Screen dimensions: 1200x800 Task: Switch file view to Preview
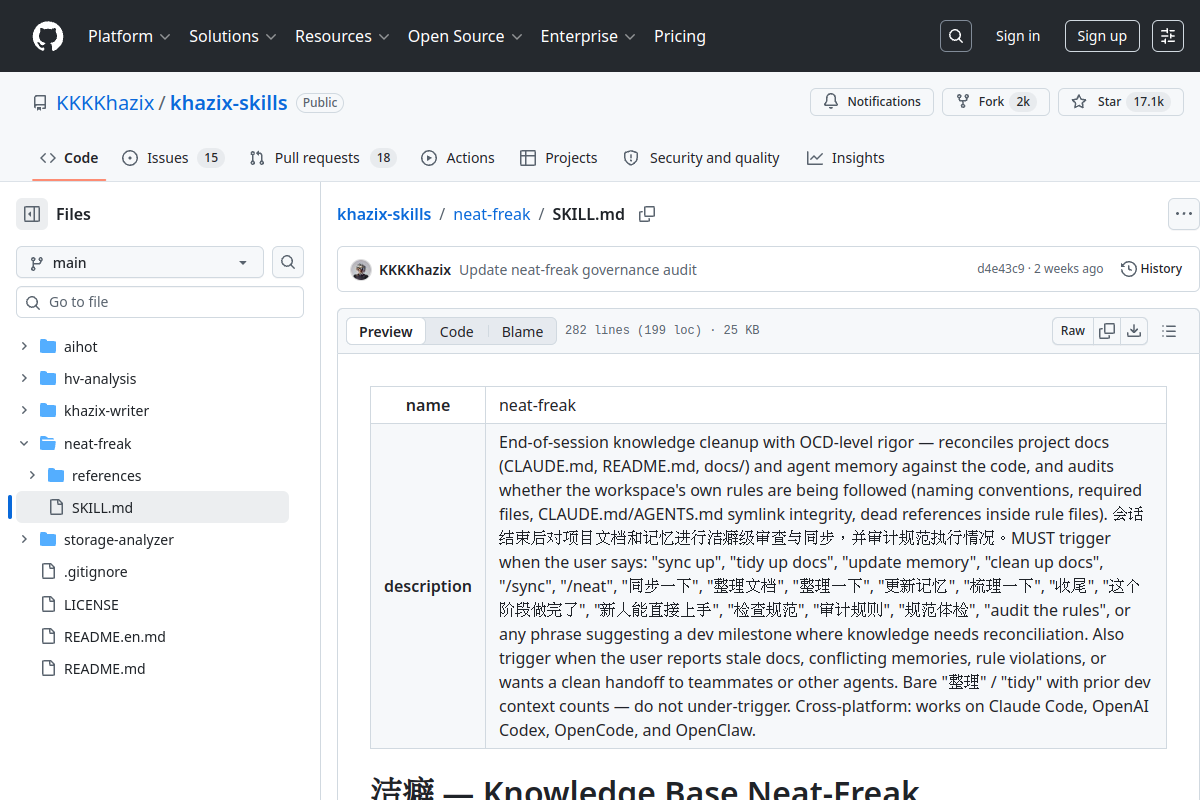click(x=386, y=331)
